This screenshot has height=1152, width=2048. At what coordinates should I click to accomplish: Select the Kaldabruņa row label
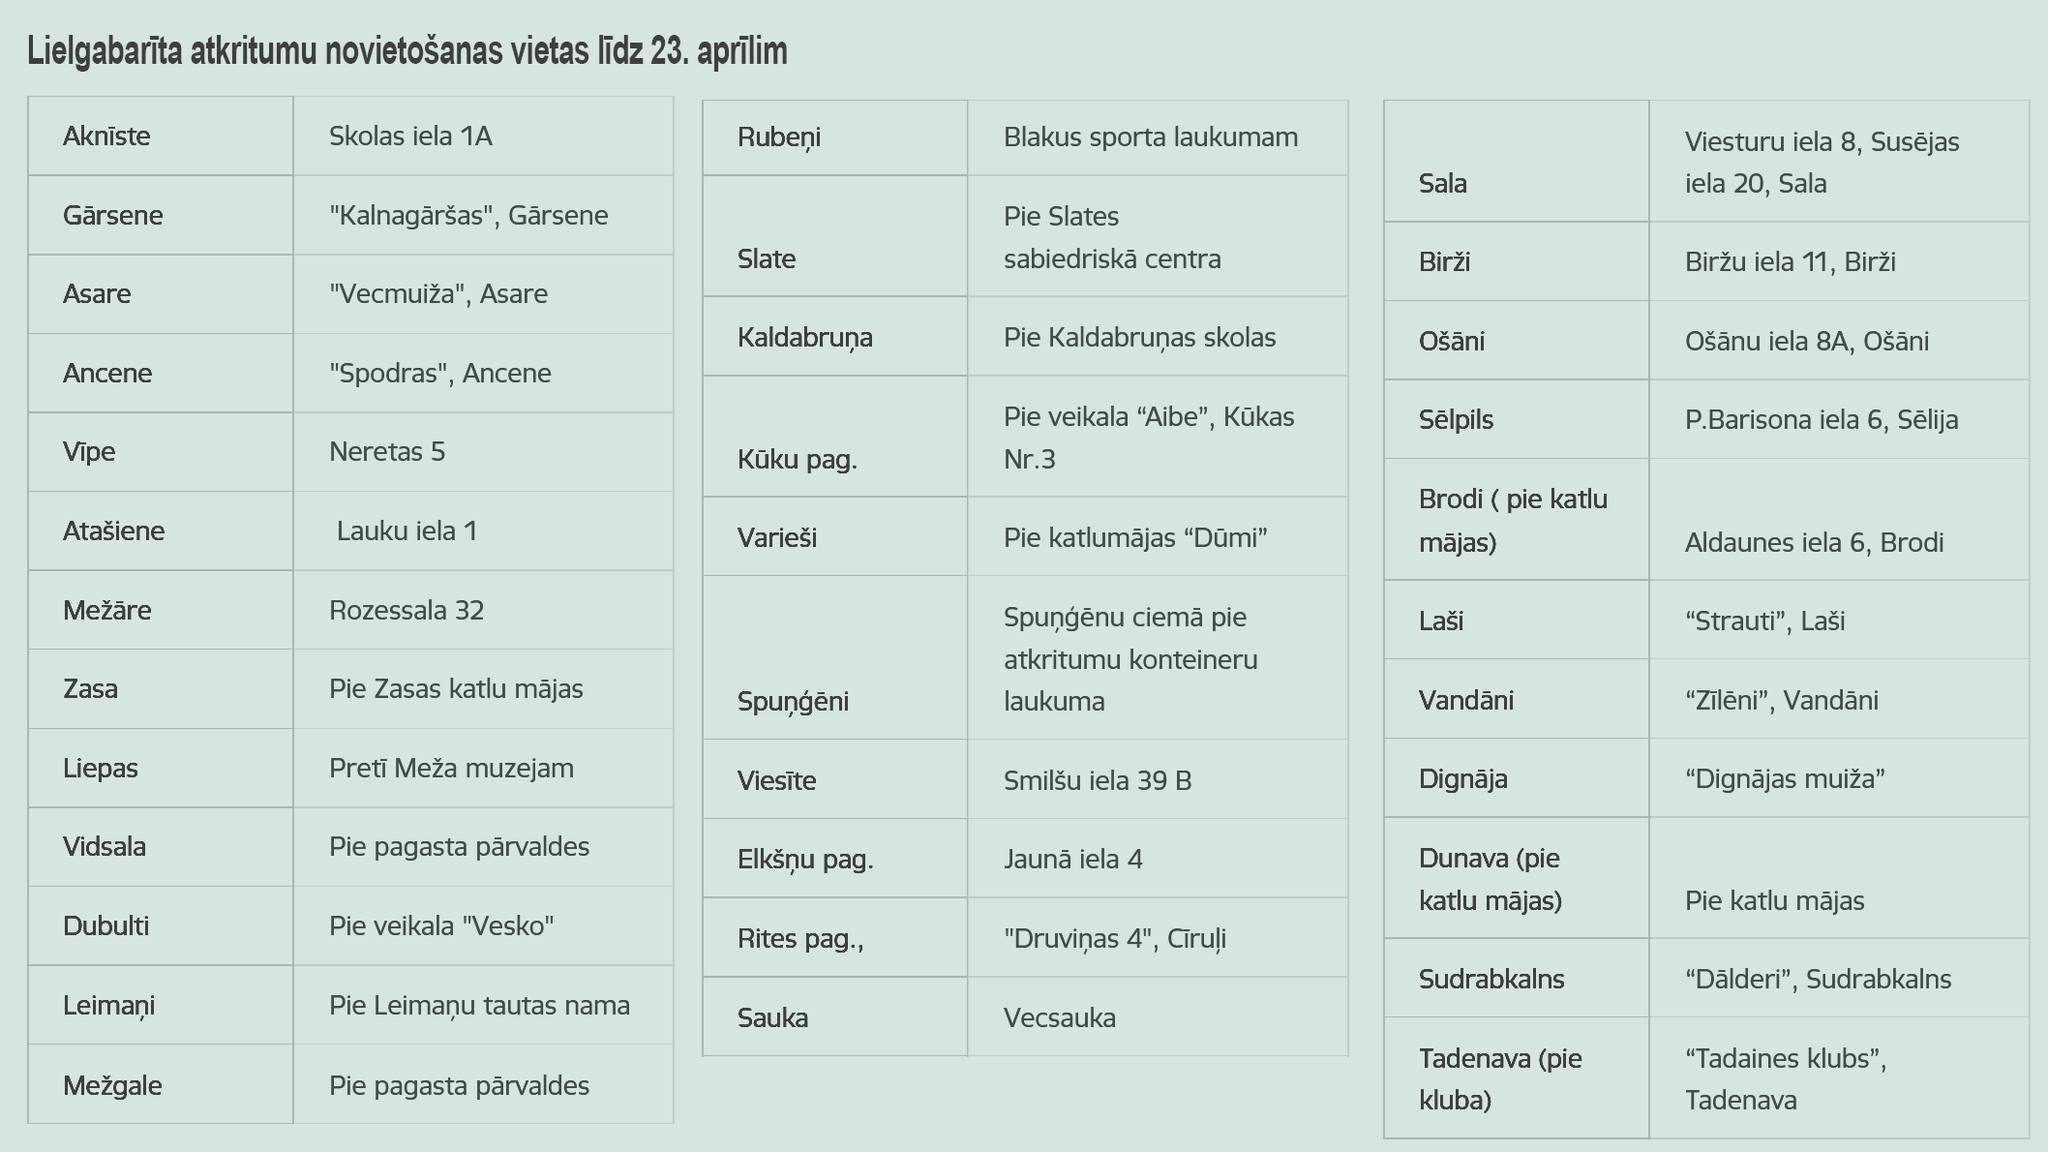click(x=835, y=336)
